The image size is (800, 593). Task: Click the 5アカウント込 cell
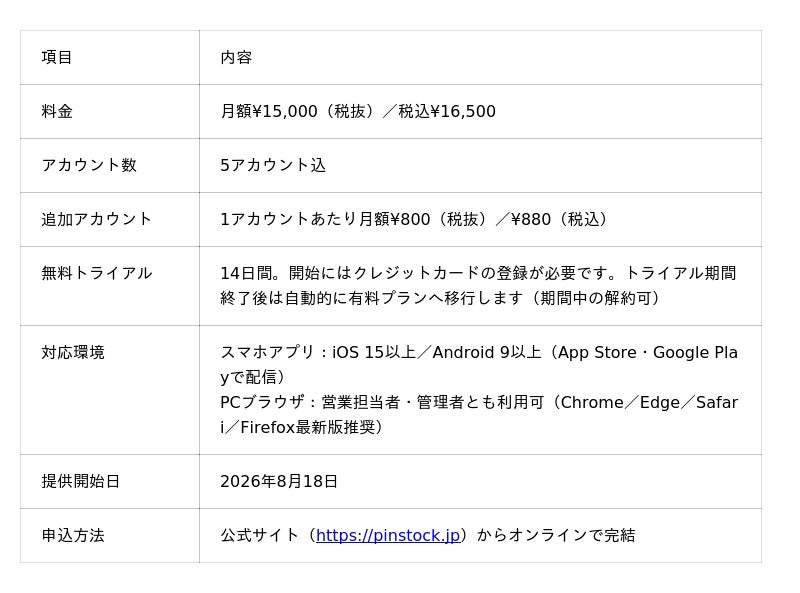coord(480,165)
